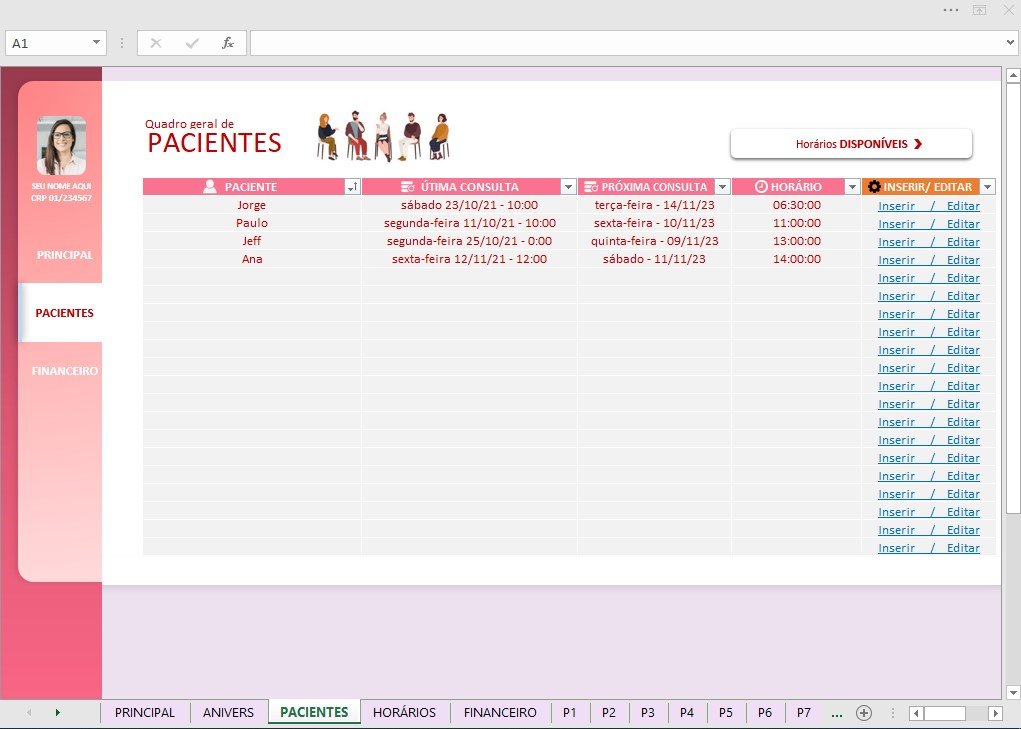Show more sheet tabs with ellipsis

pyautogui.click(x=837, y=713)
